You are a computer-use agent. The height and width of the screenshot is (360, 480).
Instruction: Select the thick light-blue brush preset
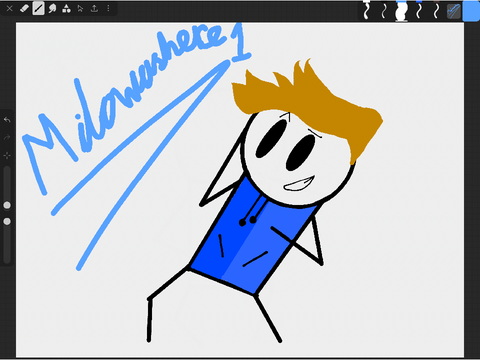tap(401, 11)
